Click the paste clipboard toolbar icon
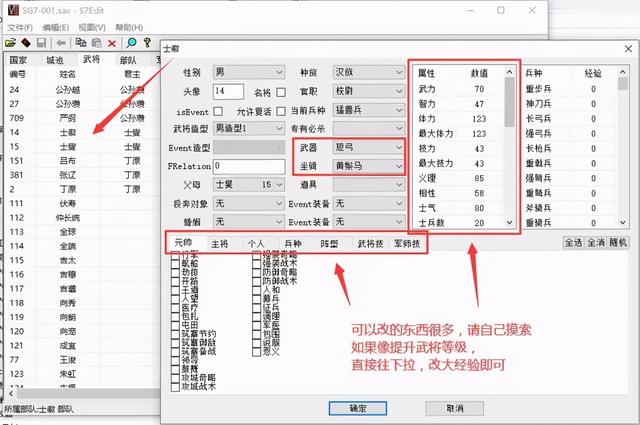Viewport: 640px width, 425px height. [x=96, y=43]
